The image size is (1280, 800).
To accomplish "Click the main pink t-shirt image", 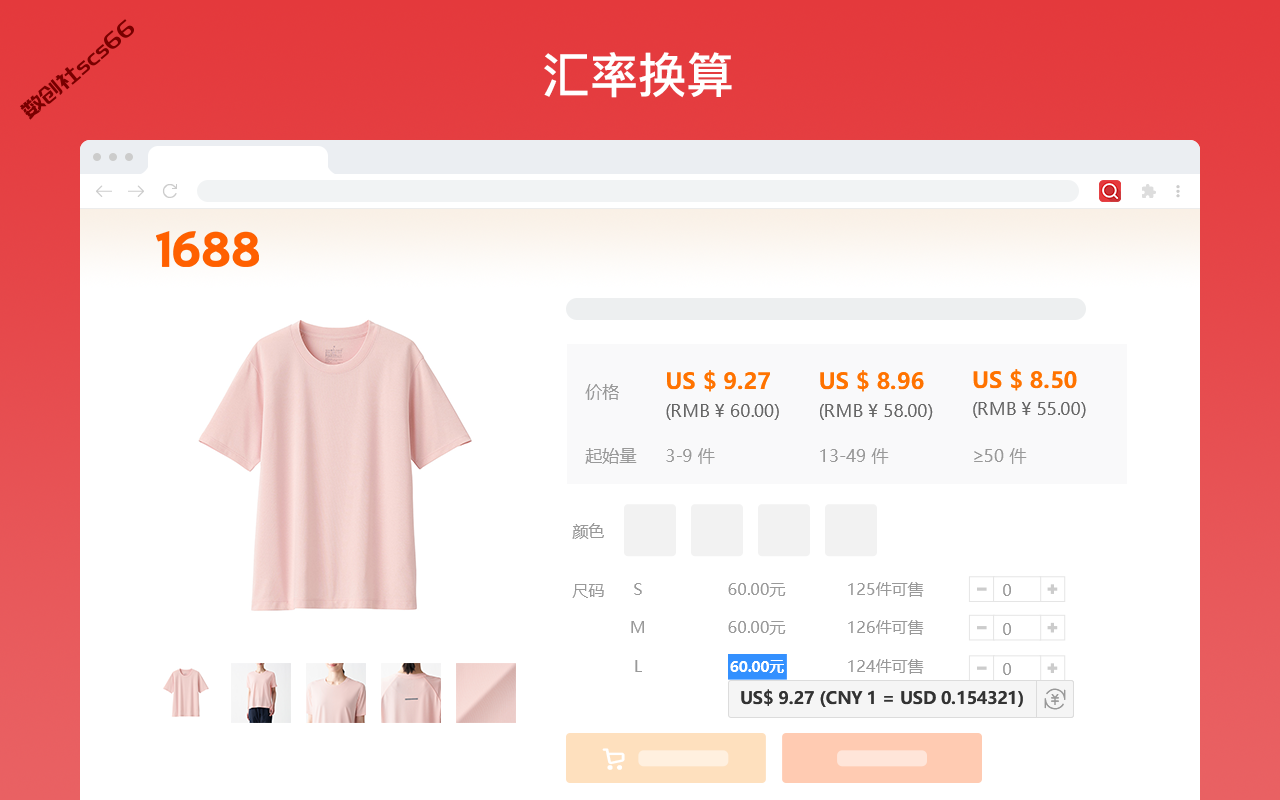I will click(335, 465).
